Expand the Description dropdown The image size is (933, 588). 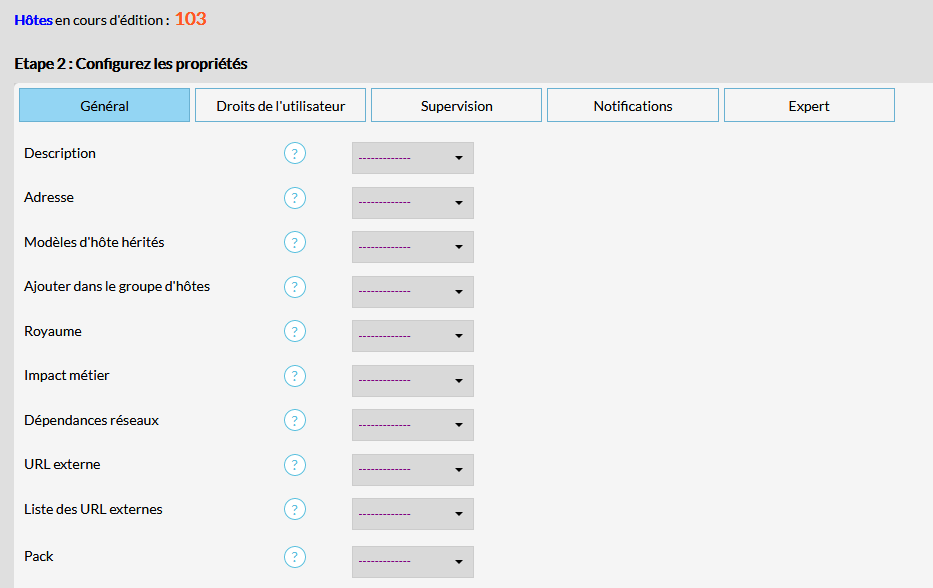(x=412, y=158)
